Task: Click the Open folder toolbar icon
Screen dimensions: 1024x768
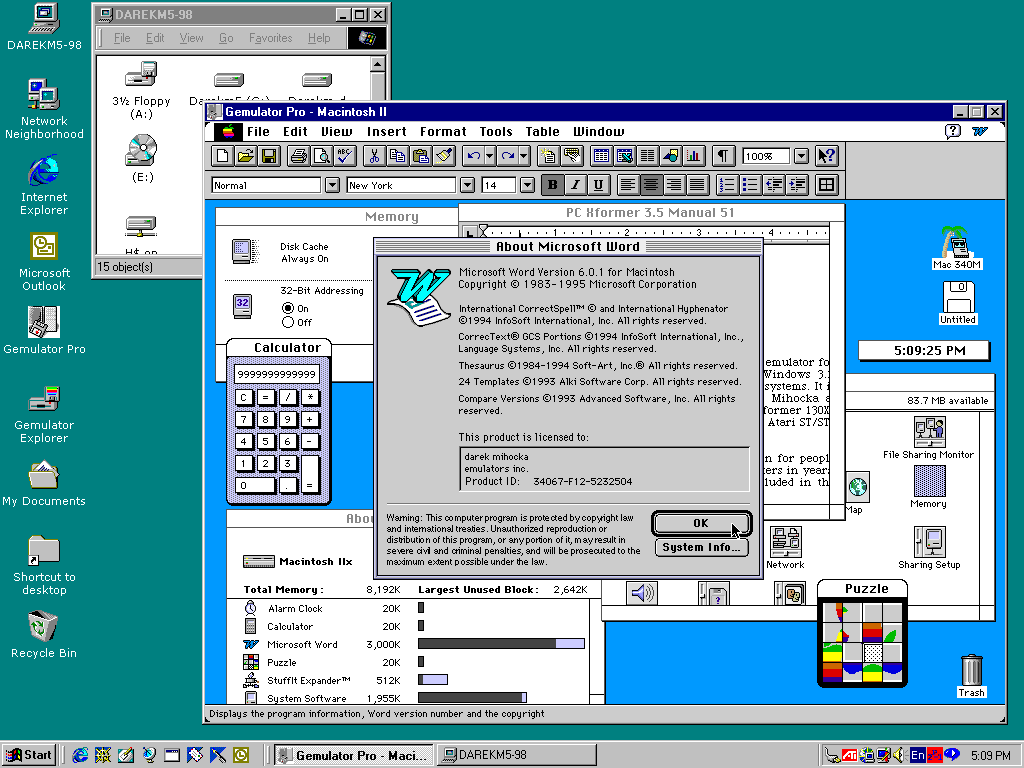Action: 246,156
